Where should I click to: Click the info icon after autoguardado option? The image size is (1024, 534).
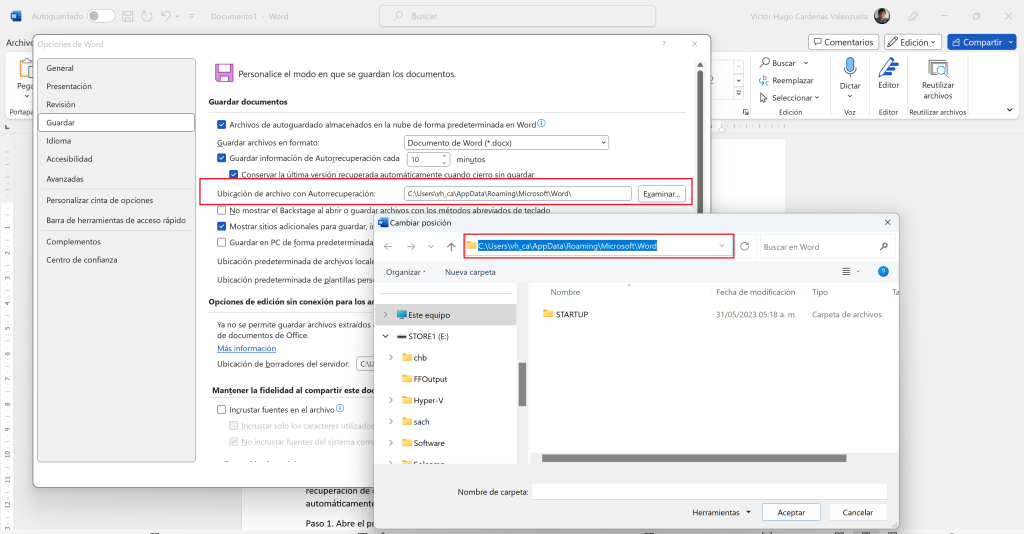541,123
